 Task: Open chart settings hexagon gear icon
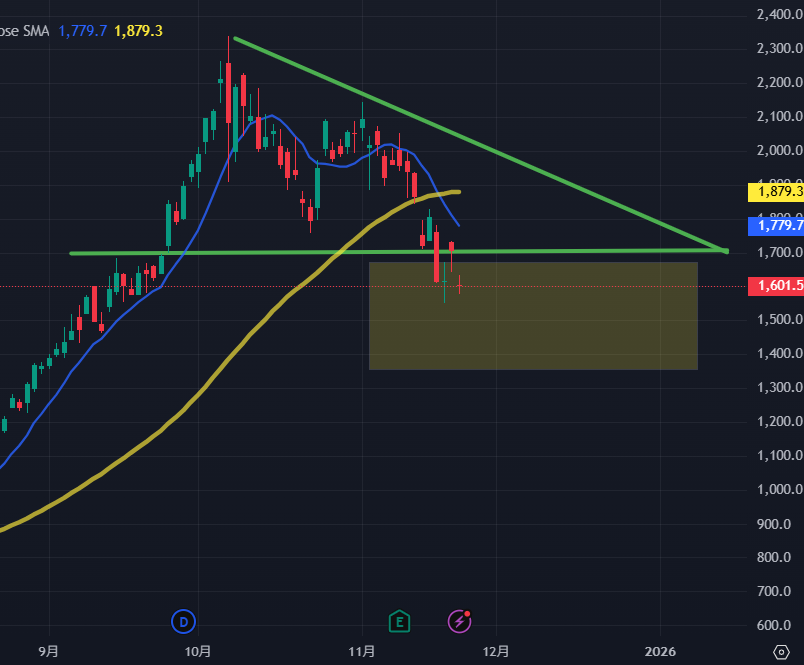click(x=781, y=650)
